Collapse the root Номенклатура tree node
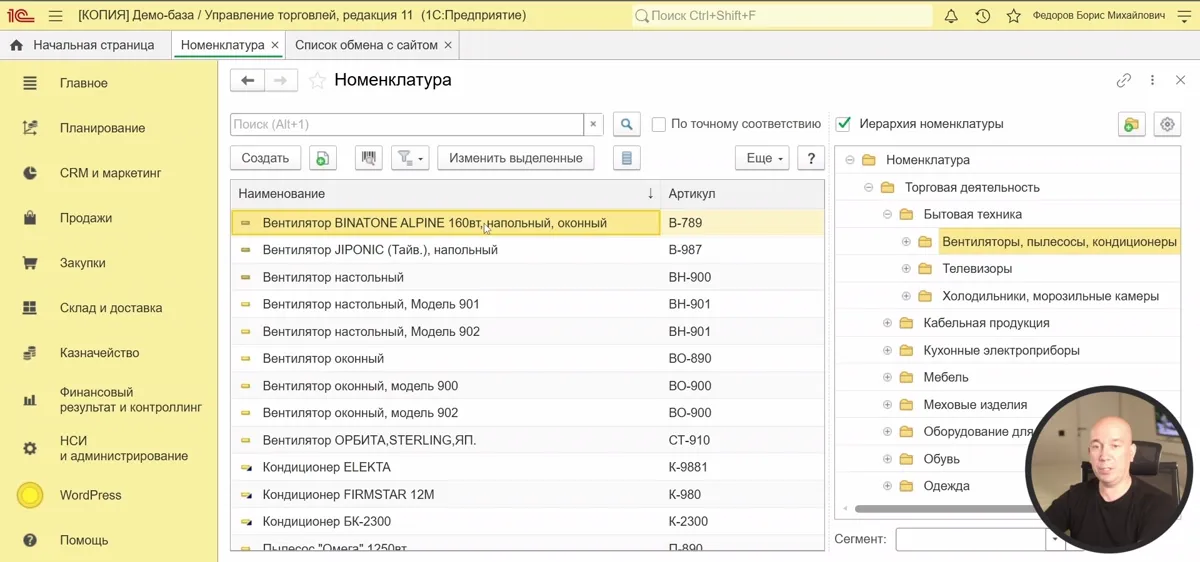 point(850,160)
